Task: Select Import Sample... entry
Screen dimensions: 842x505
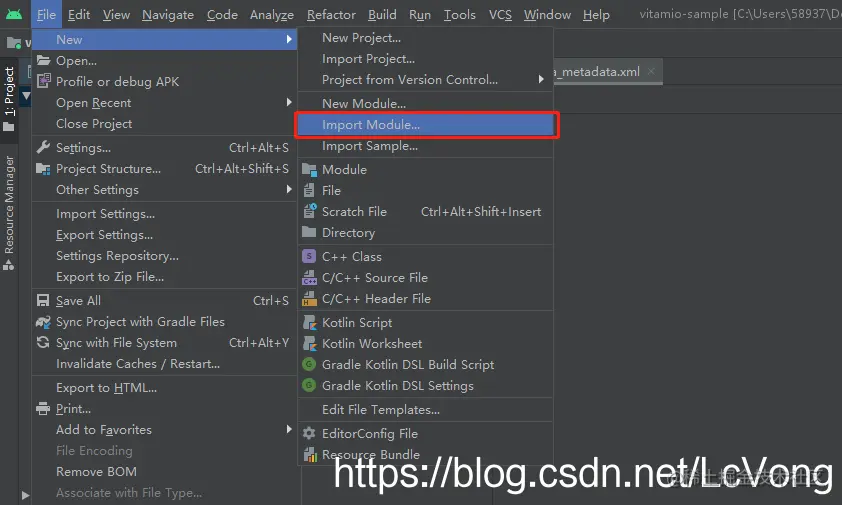Action: [425, 146]
